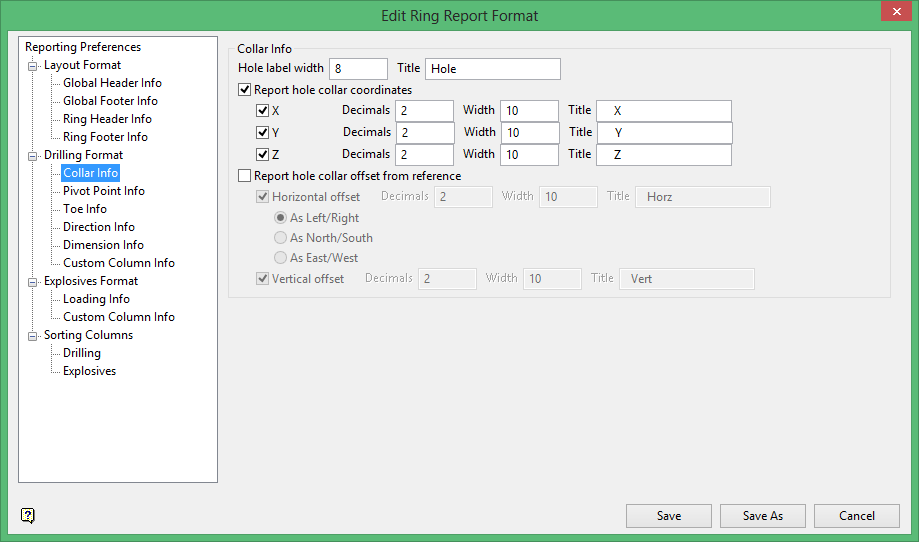
Task: Cancel the dialog
Action: [857, 516]
